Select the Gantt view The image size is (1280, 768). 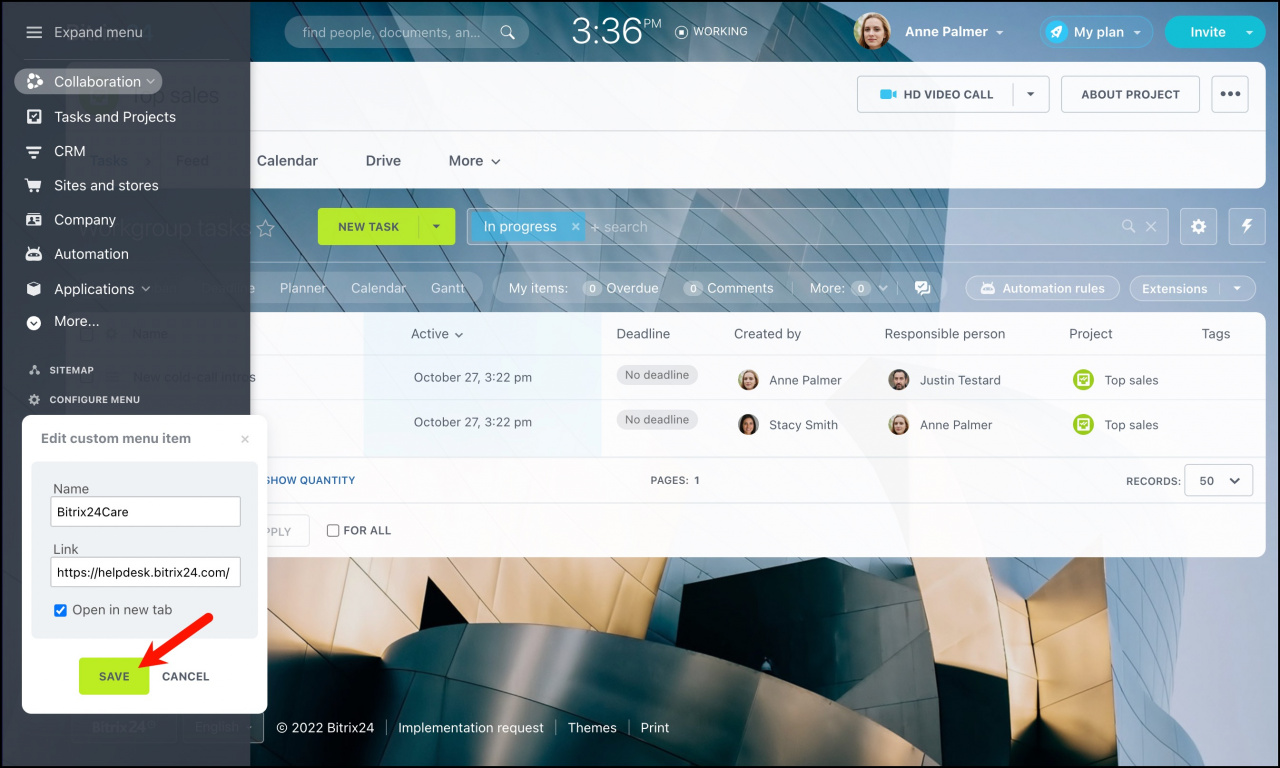[448, 288]
